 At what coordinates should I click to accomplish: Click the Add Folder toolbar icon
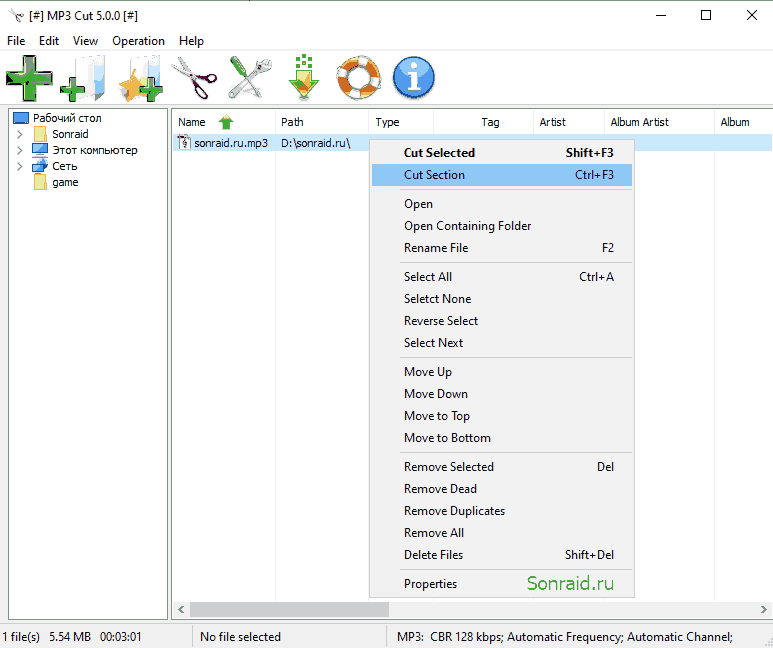click(x=83, y=78)
